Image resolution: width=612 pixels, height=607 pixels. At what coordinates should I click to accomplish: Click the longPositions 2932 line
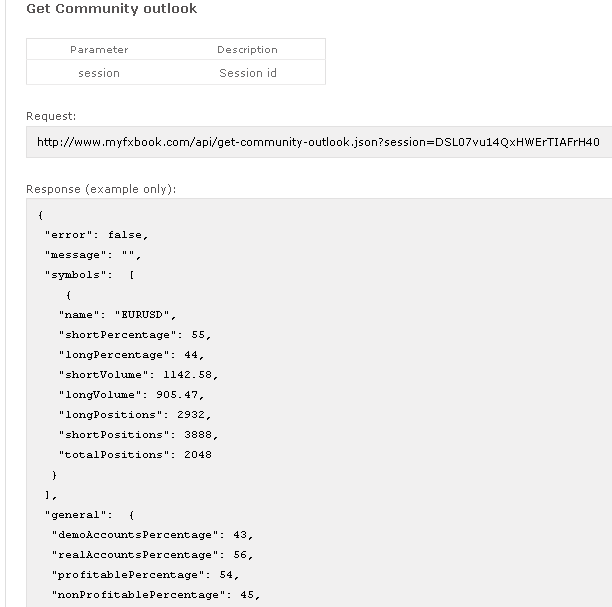[135, 415]
